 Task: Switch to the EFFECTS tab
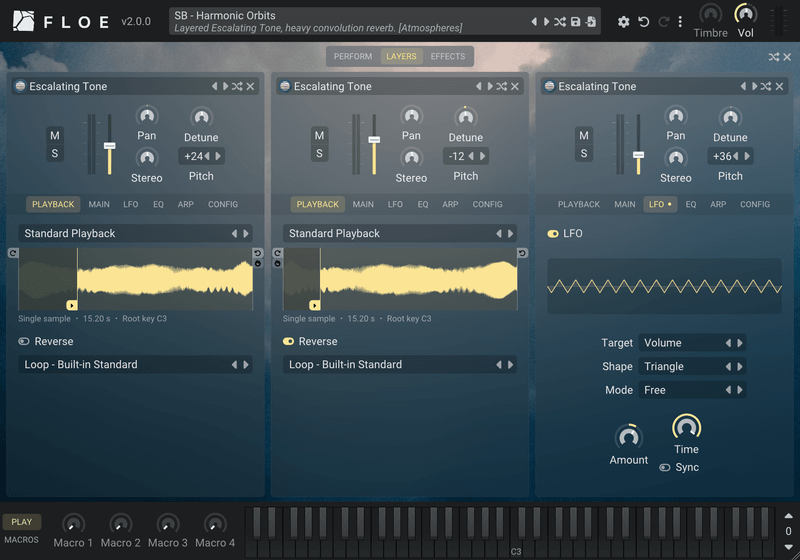[x=447, y=57]
